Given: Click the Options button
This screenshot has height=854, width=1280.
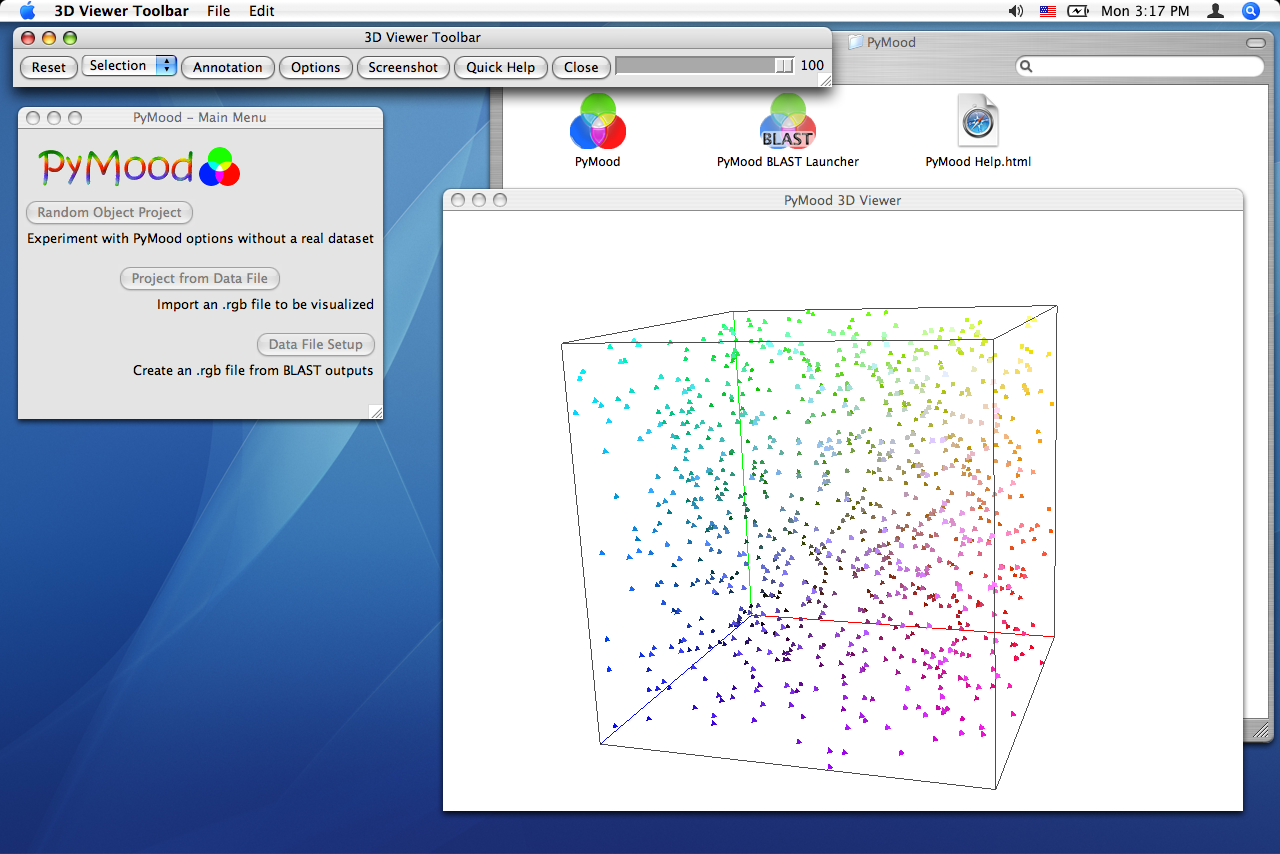Looking at the screenshot, I should [x=316, y=67].
